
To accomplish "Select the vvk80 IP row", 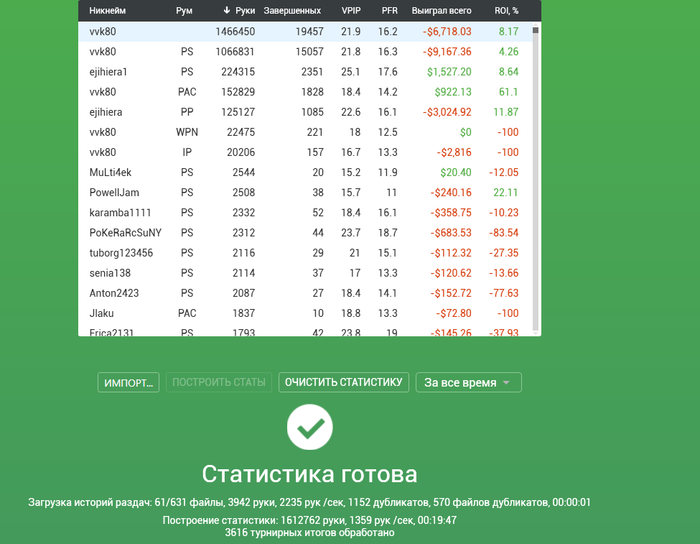I will click(305, 152).
